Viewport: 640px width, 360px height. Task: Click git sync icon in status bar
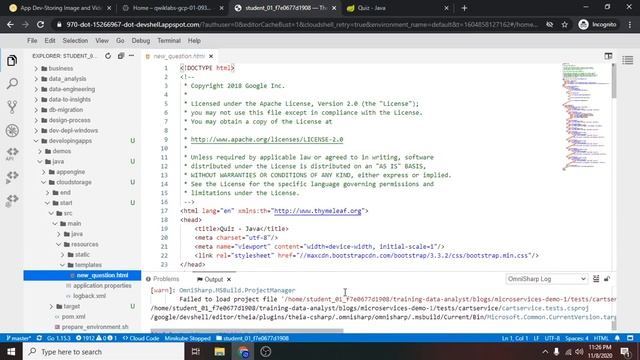39,338
